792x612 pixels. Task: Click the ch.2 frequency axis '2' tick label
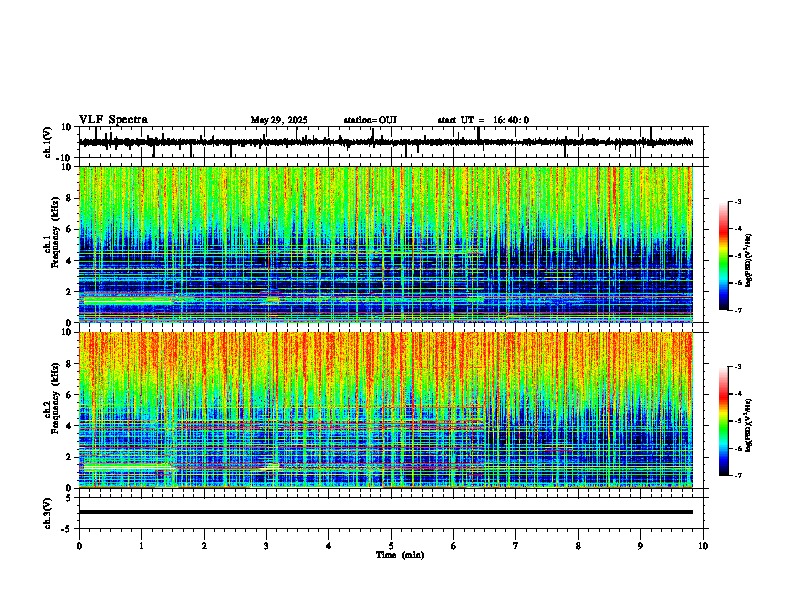click(x=69, y=457)
